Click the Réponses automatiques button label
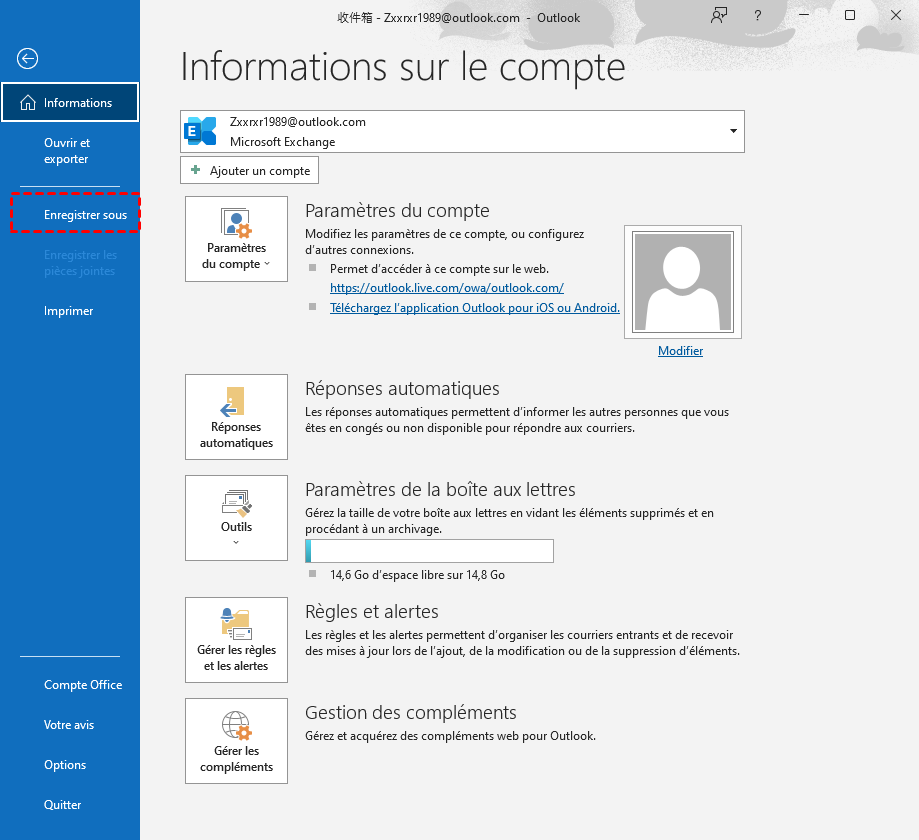Viewport: 919px width, 840px height. click(x=236, y=435)
